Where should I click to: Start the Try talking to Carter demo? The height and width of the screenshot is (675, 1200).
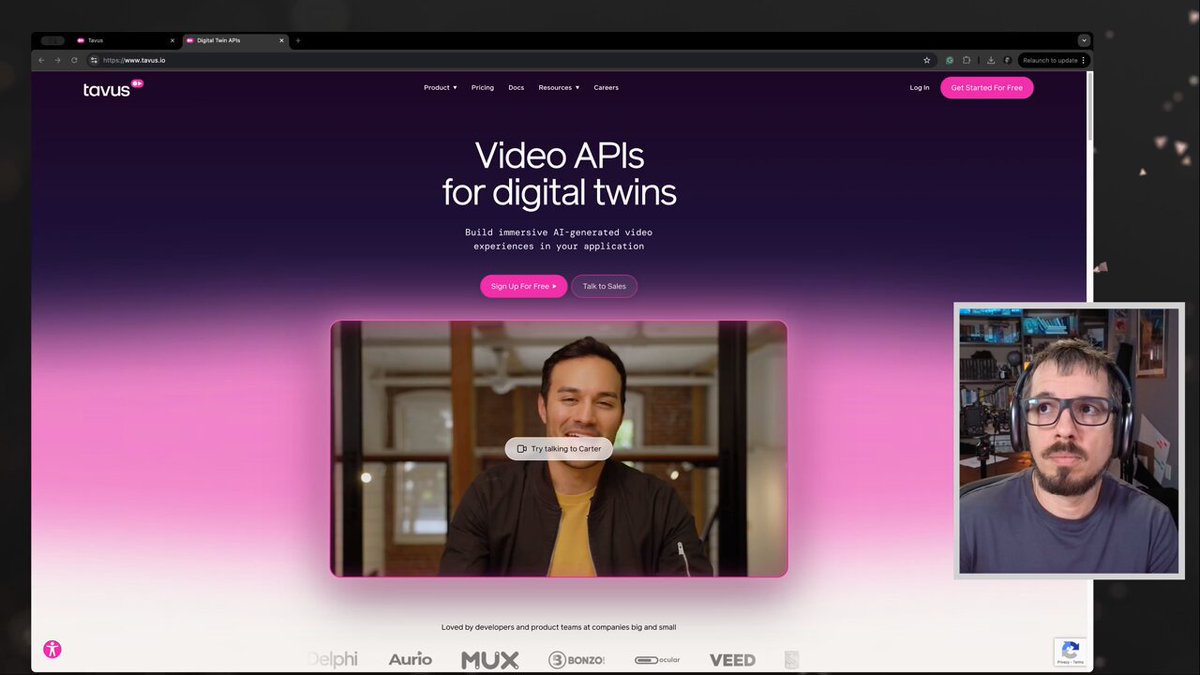click(559, 449)
